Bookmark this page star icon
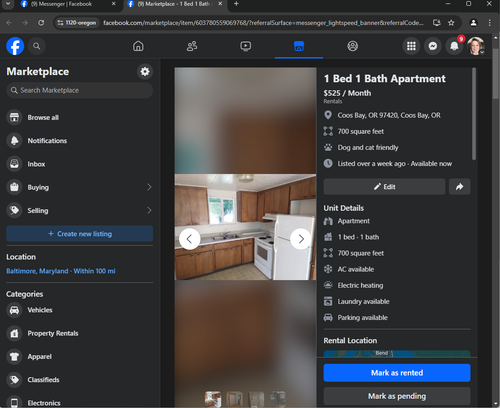This screenshot has width=500, height=408. [x=451, y=23]
